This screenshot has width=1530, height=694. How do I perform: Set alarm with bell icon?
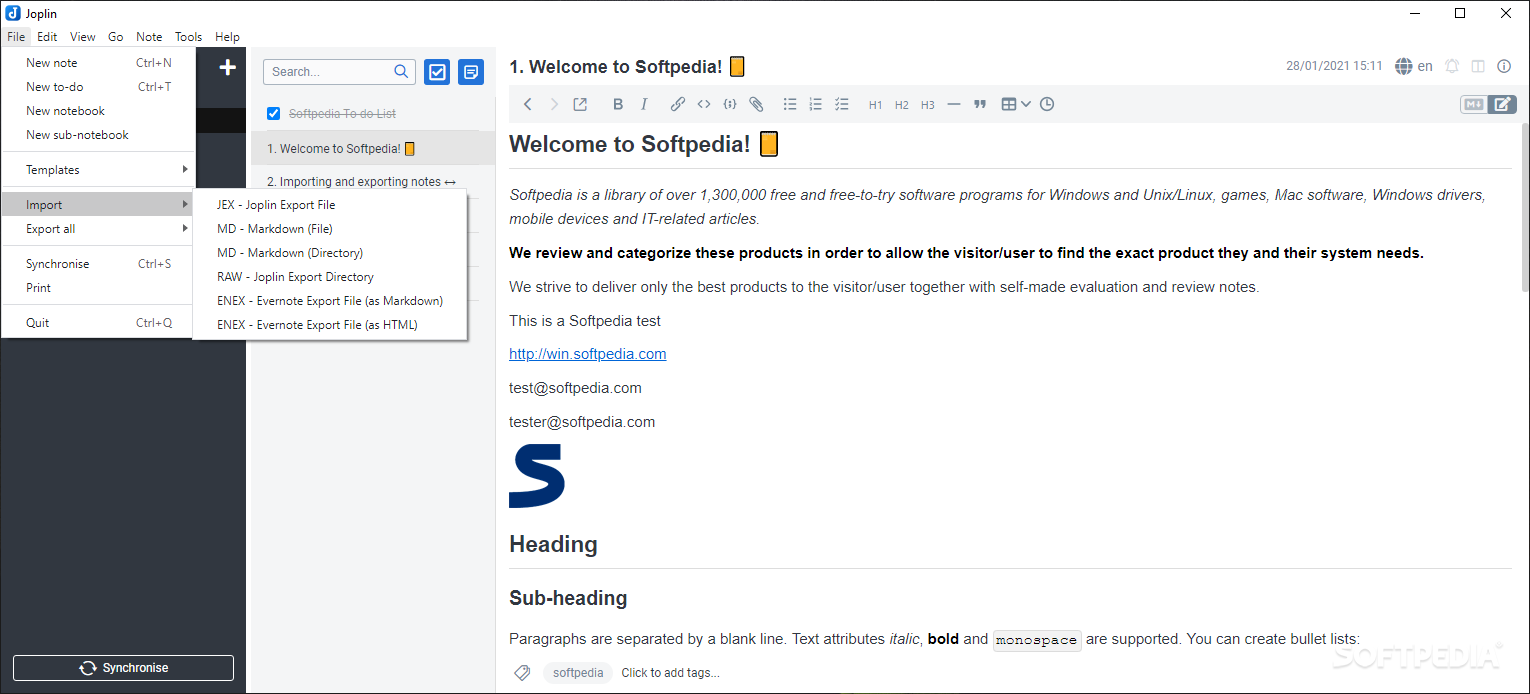tap(1452, 66)
